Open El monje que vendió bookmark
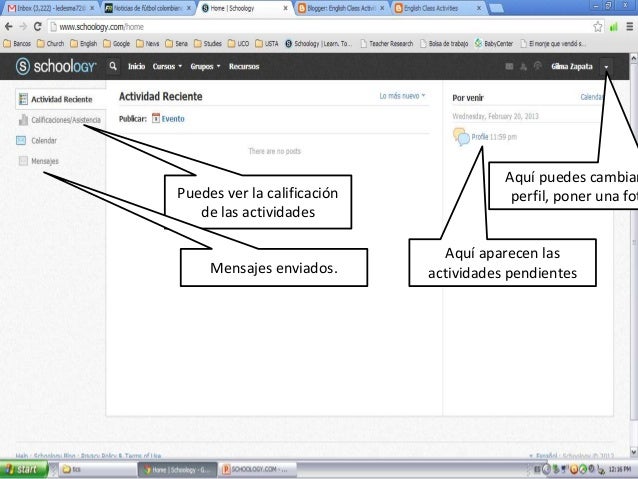Viewport: 638px width, 479px height. point(553,44)
